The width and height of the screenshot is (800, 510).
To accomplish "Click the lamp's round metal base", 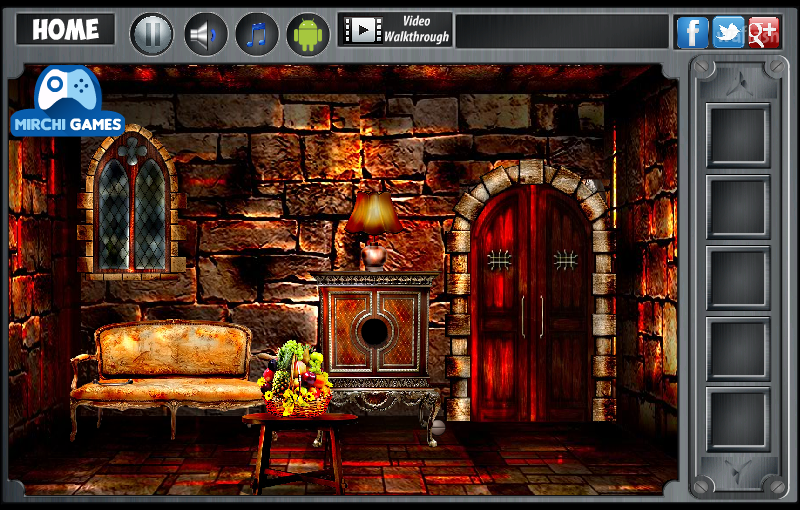I will click(374, 257).
